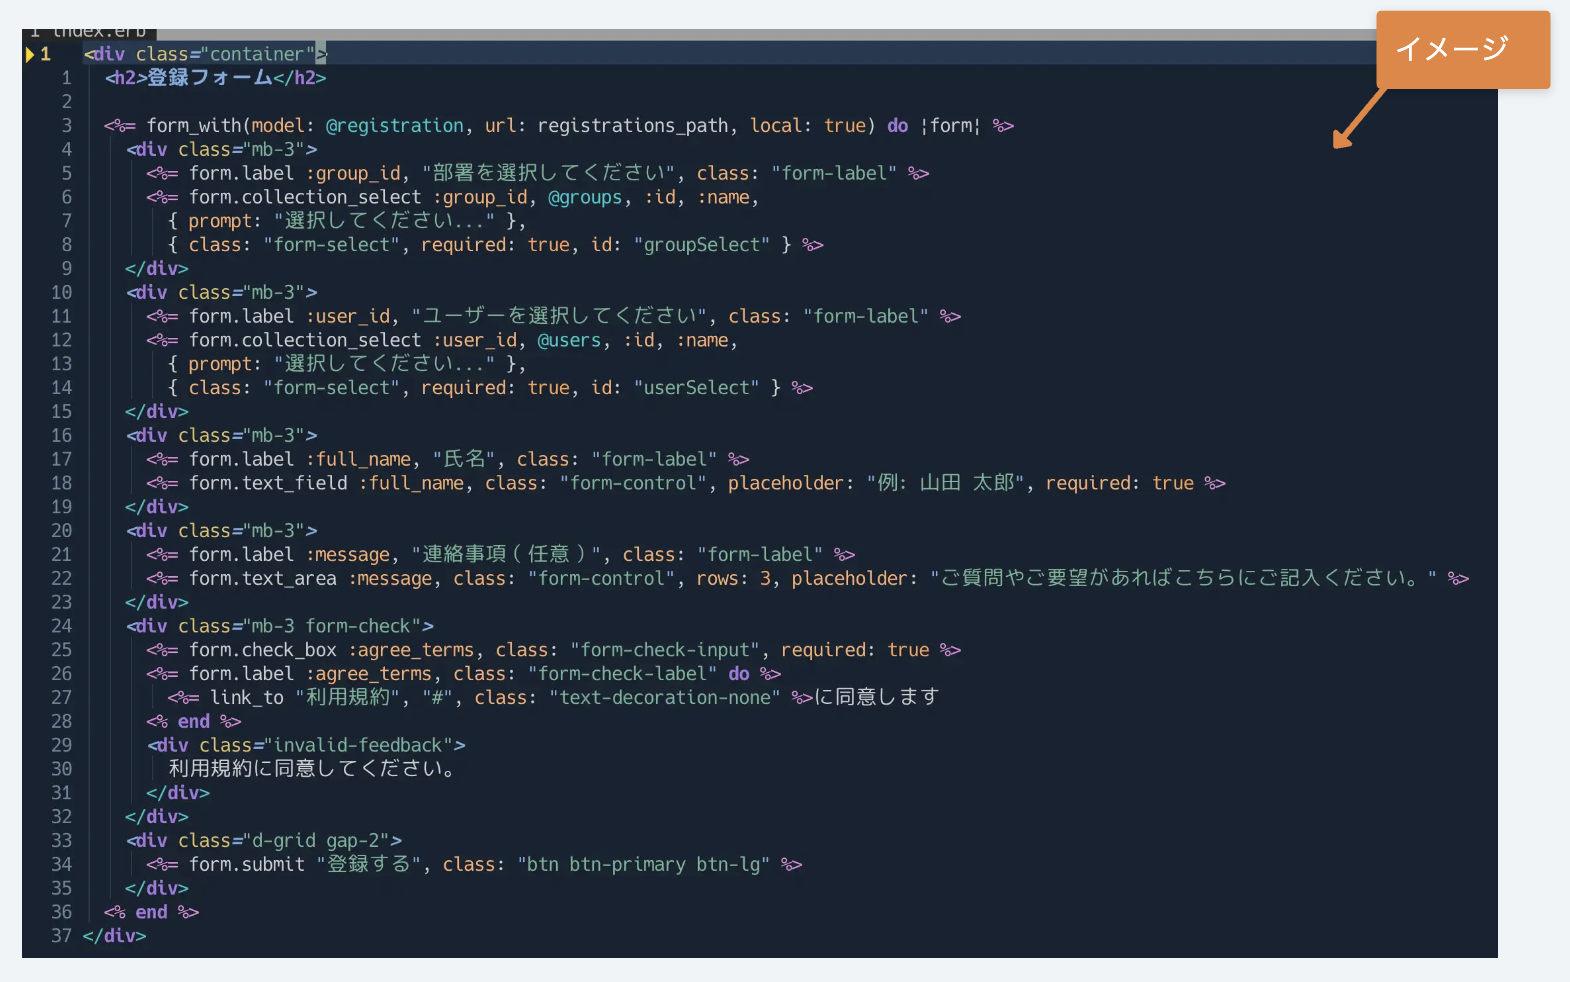Click relative line number 10 in gutter

61,293
